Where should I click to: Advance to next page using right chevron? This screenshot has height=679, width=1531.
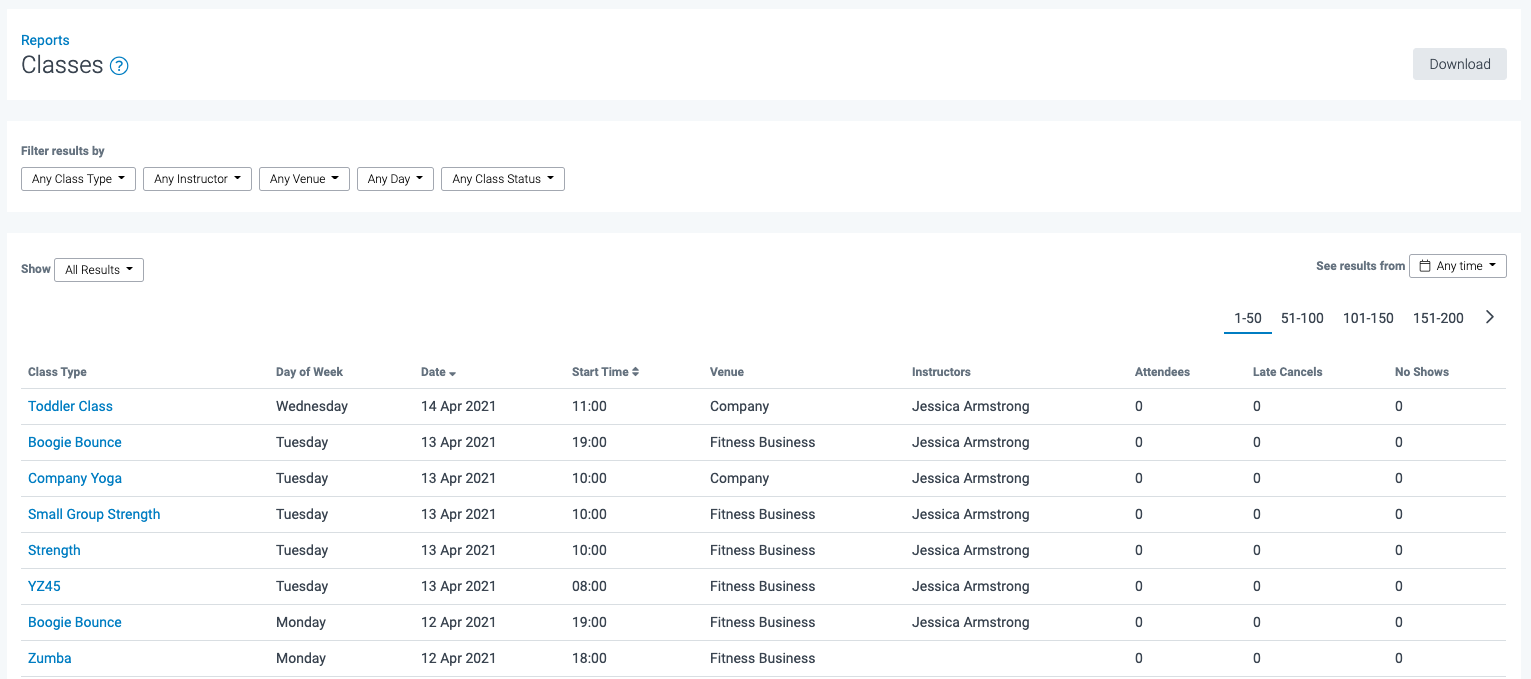[1490, 317]
